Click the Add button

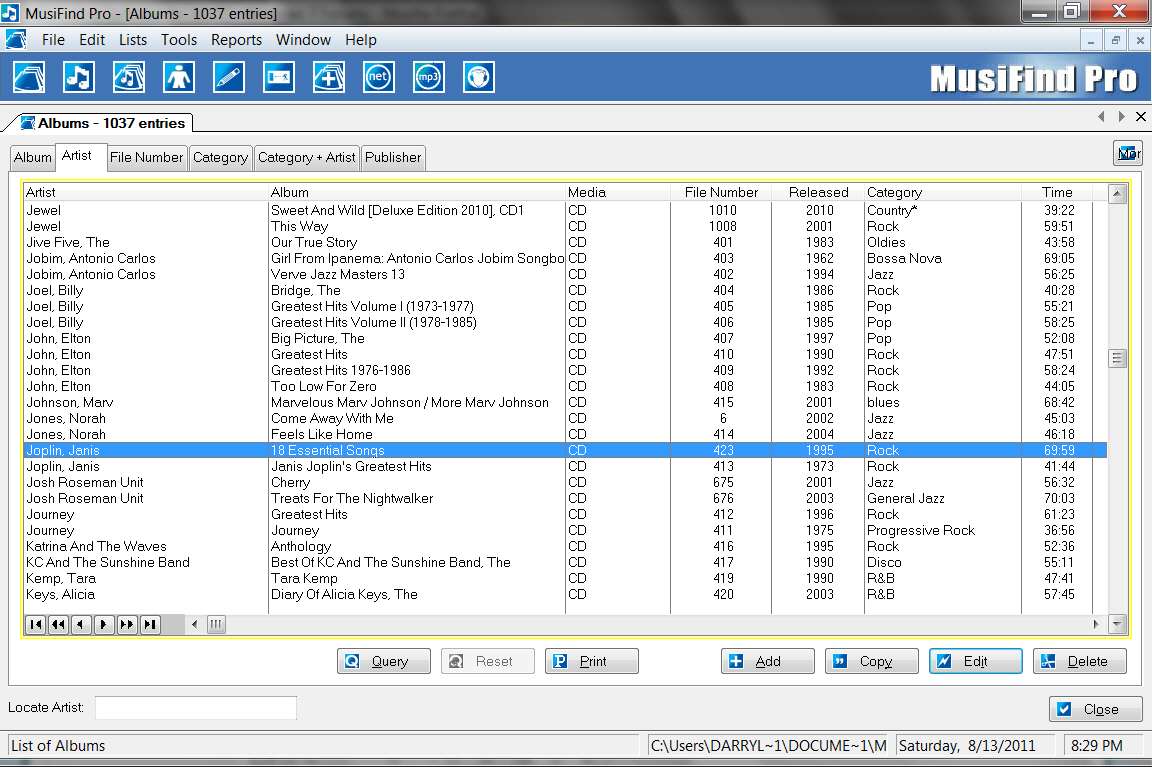(x=768, y=661)
